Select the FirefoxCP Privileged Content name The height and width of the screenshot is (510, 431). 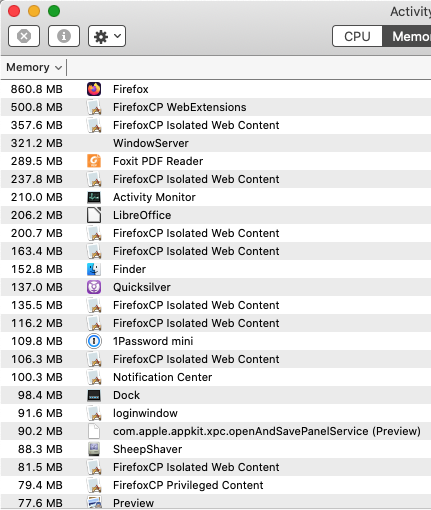click(188, 485)
